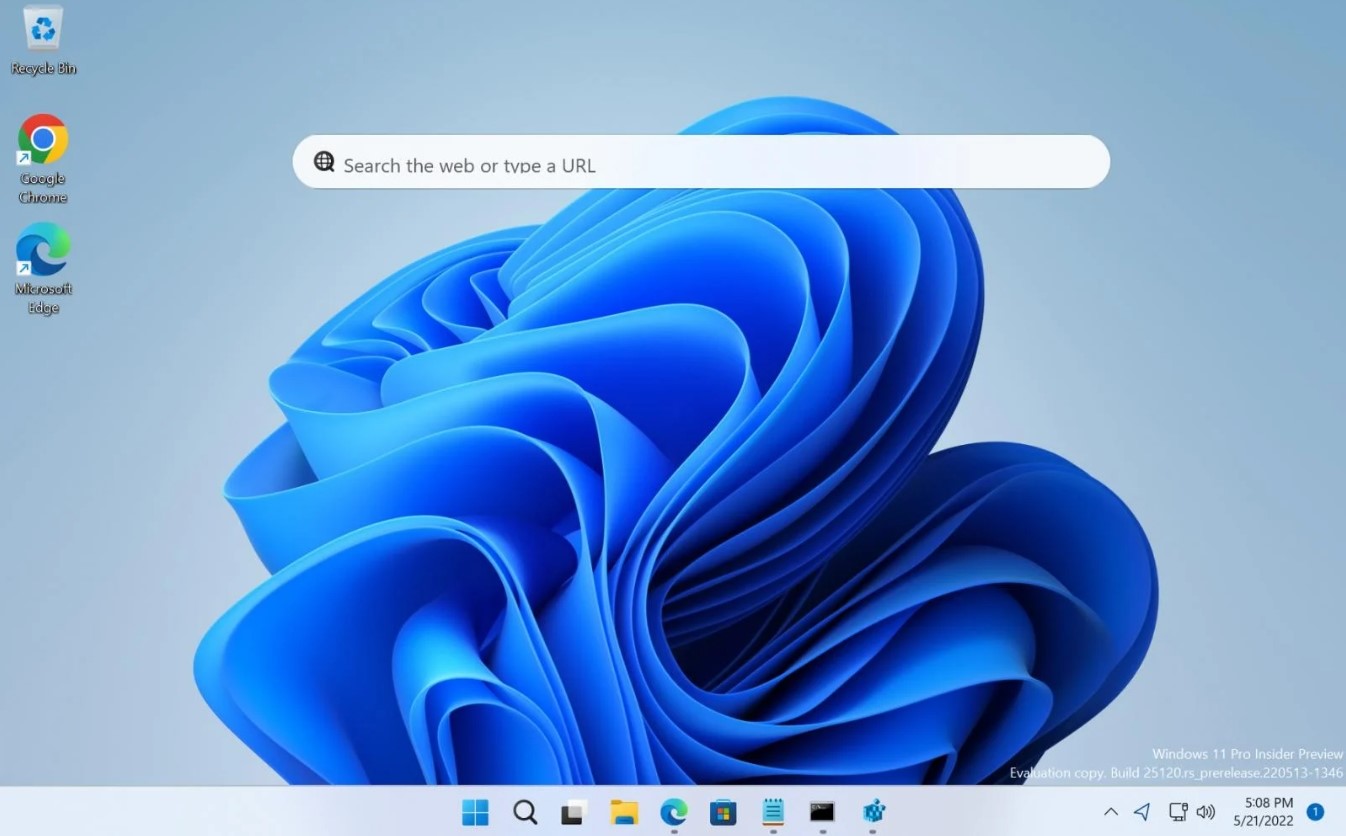Open network status from the tray
This screenshot has height=836, width=1346.
click(x=1178, y=812)
